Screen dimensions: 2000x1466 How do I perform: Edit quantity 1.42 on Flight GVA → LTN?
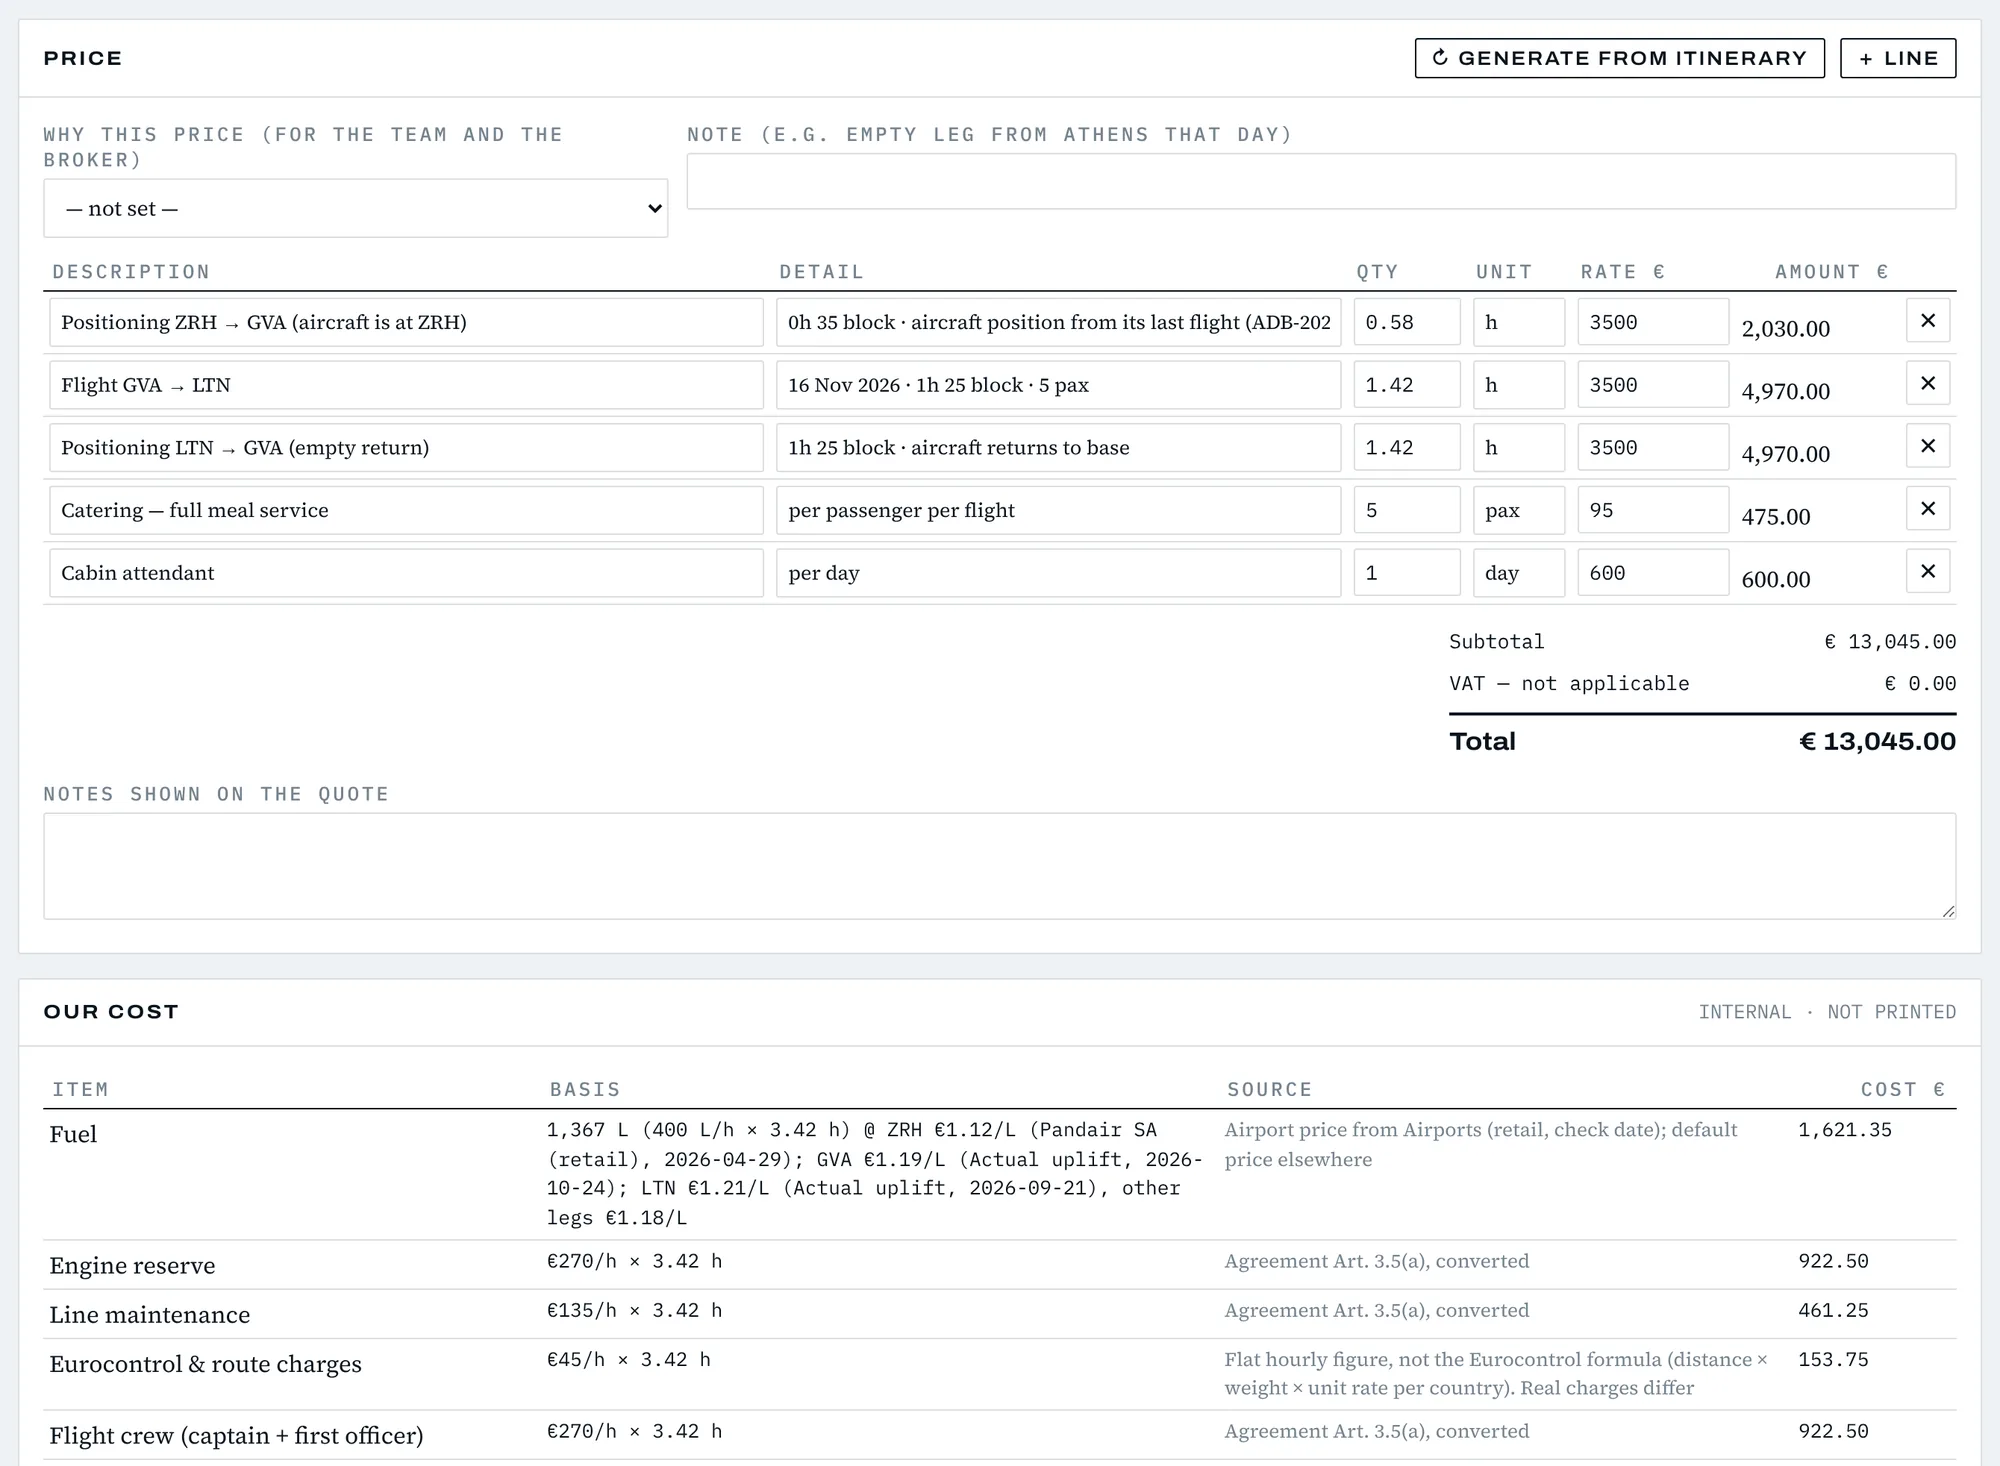(x=1407, y=385)
